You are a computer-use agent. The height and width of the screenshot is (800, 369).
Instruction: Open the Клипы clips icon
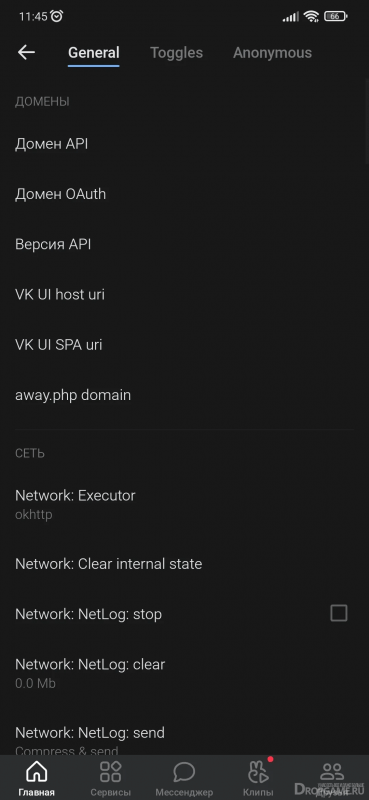coord(258,771)
